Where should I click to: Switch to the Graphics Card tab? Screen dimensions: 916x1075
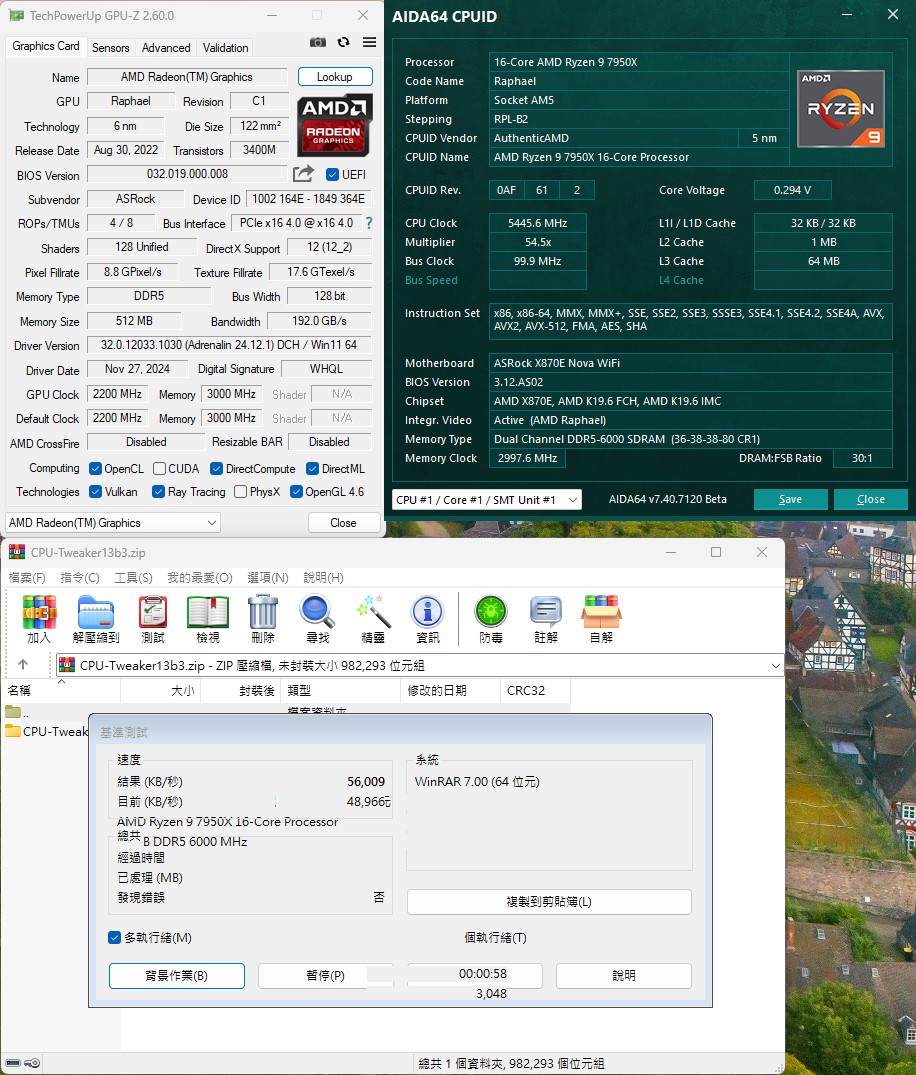point(46,46)
